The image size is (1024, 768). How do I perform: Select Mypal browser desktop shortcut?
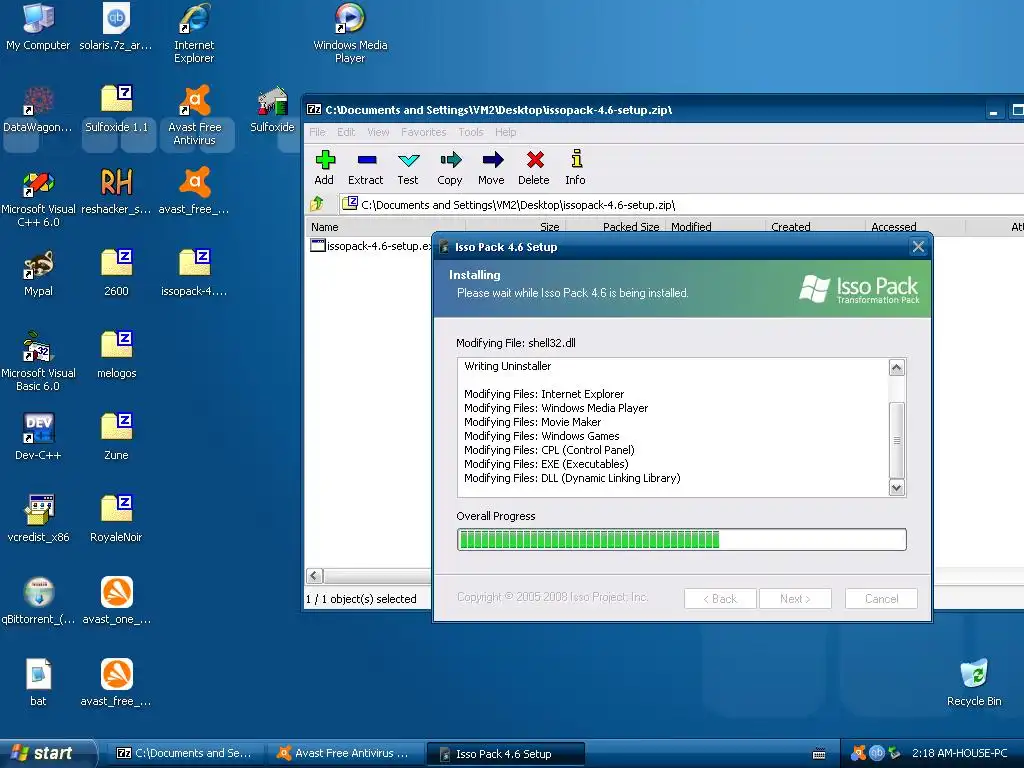tap(38, 274)
